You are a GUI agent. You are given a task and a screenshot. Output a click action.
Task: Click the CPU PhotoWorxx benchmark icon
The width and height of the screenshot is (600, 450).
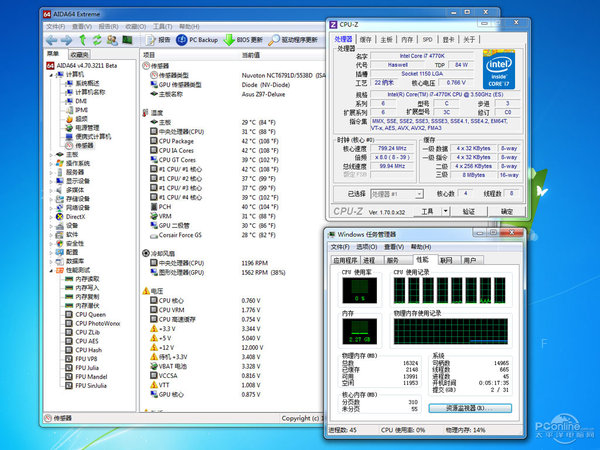pos(68,323)
